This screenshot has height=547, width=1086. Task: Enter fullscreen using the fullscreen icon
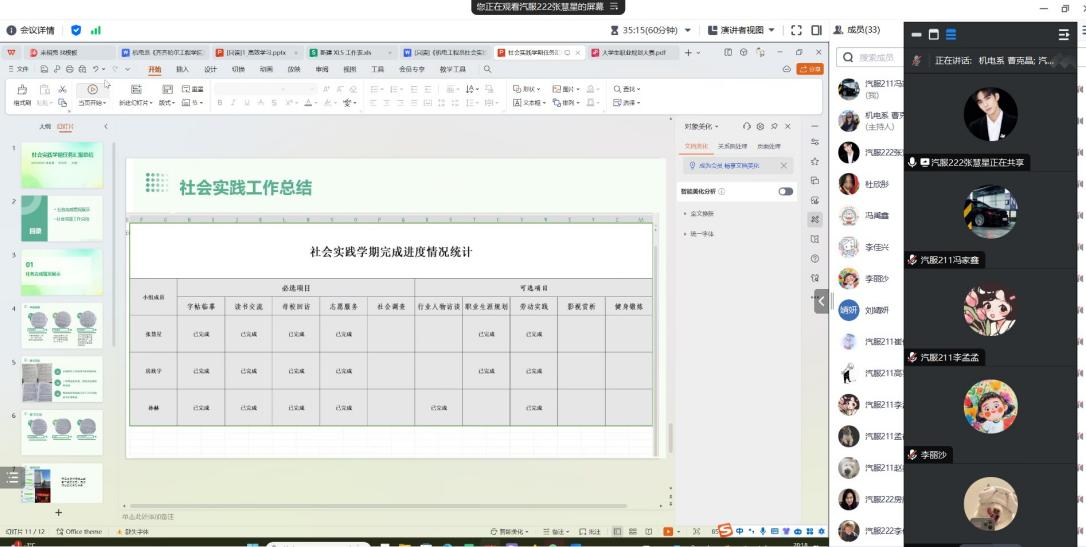tap(796, 30)
